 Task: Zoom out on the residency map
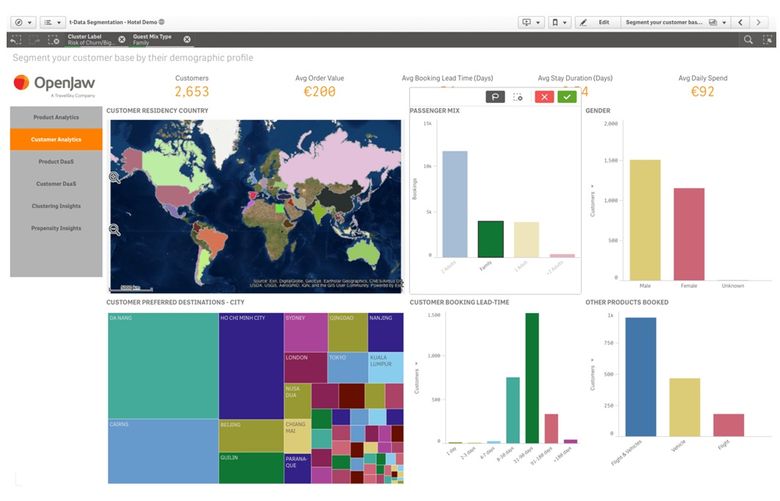[114, 229]
